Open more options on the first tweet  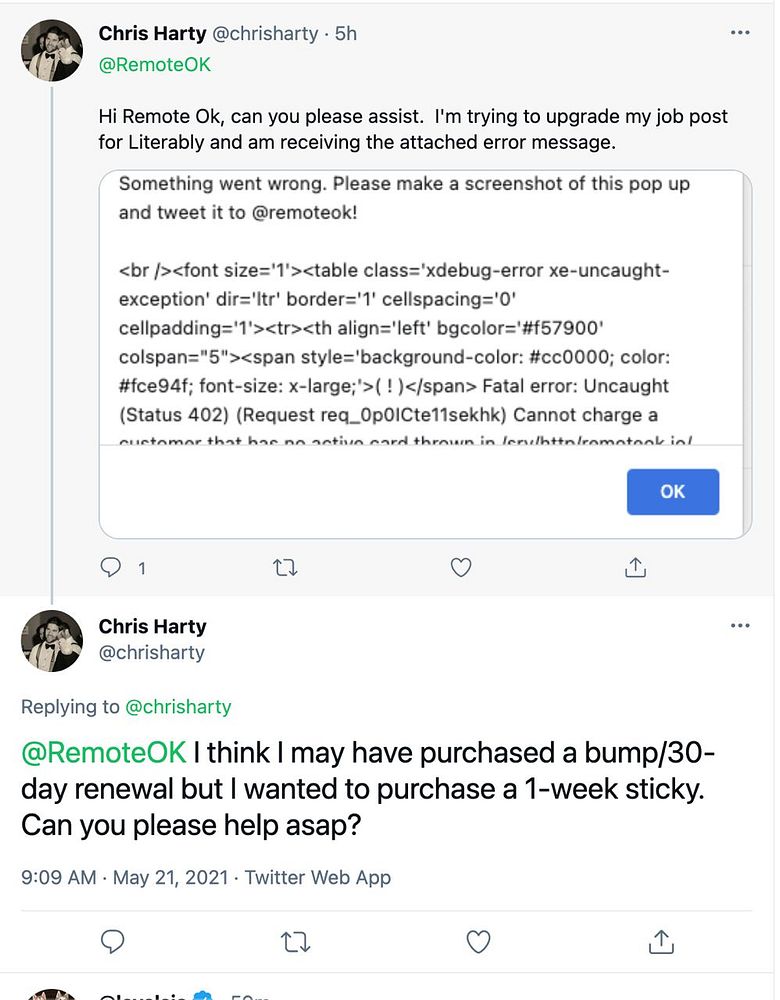pyautogui.click(x=740, y=33)
